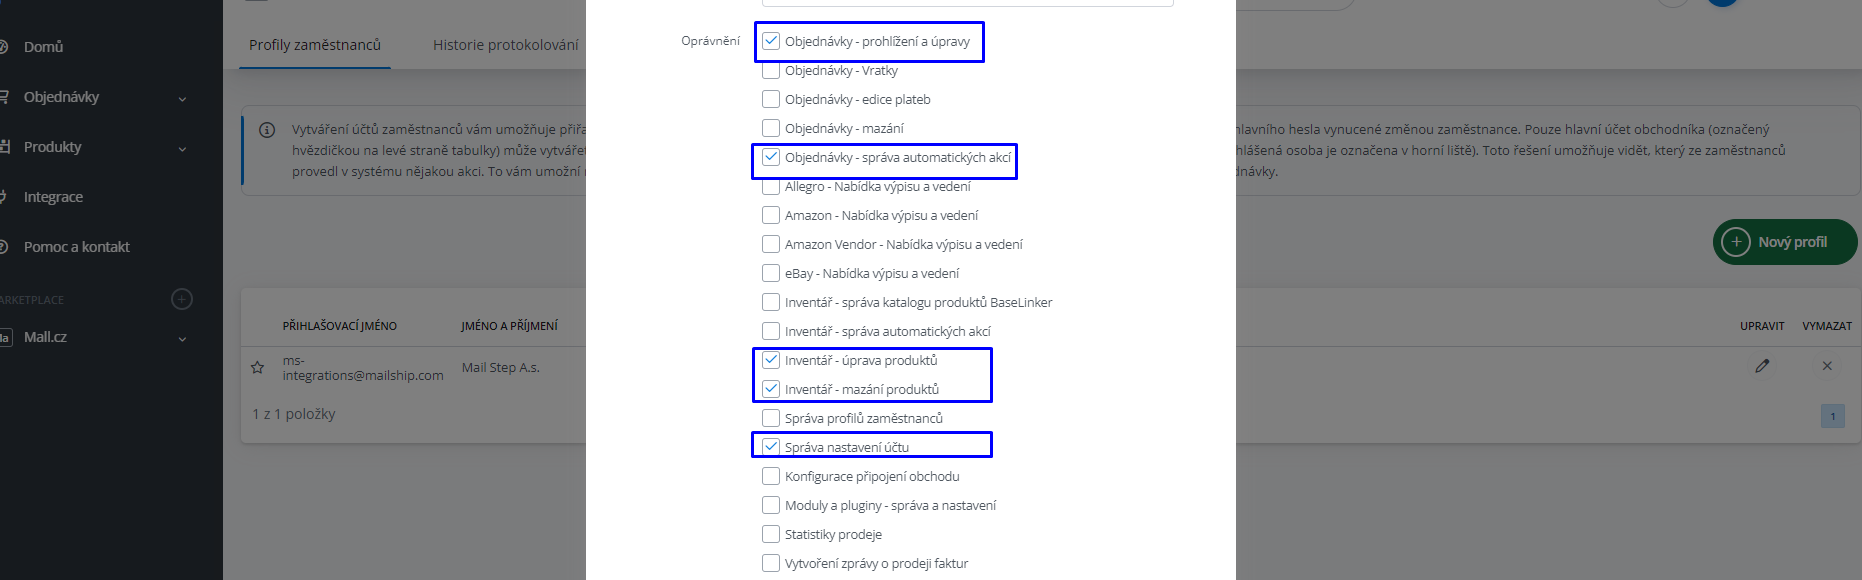
Task: Open Domů from the sidebar
Action: click(43, 47)
